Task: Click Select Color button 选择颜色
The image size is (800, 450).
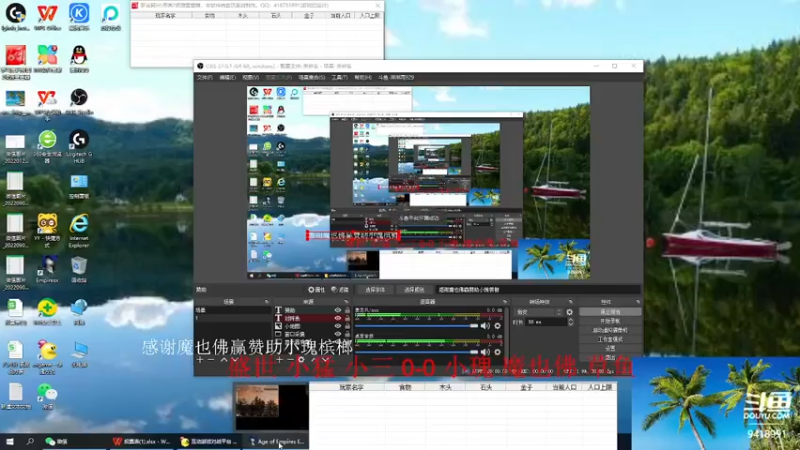Action: 414,290
